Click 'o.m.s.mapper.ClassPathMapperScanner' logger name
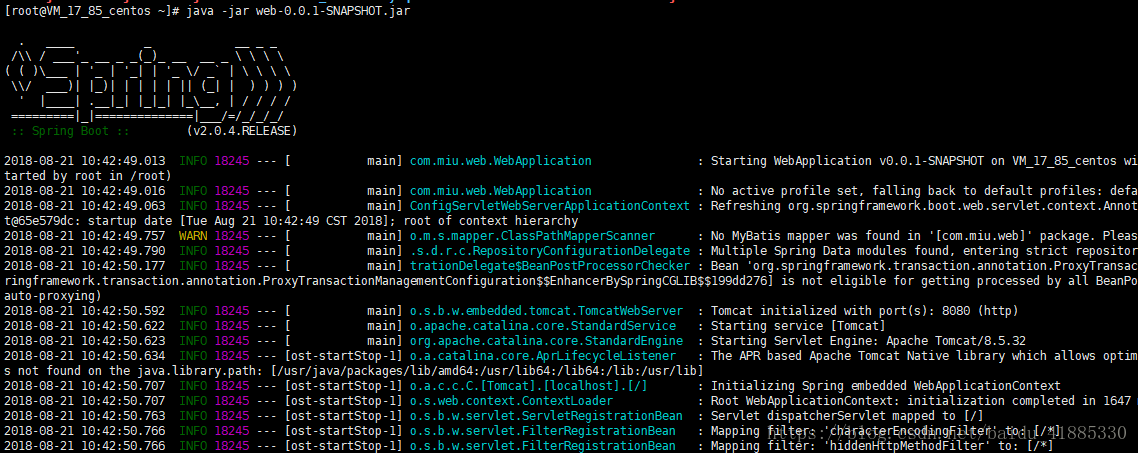 click(533, 236)
